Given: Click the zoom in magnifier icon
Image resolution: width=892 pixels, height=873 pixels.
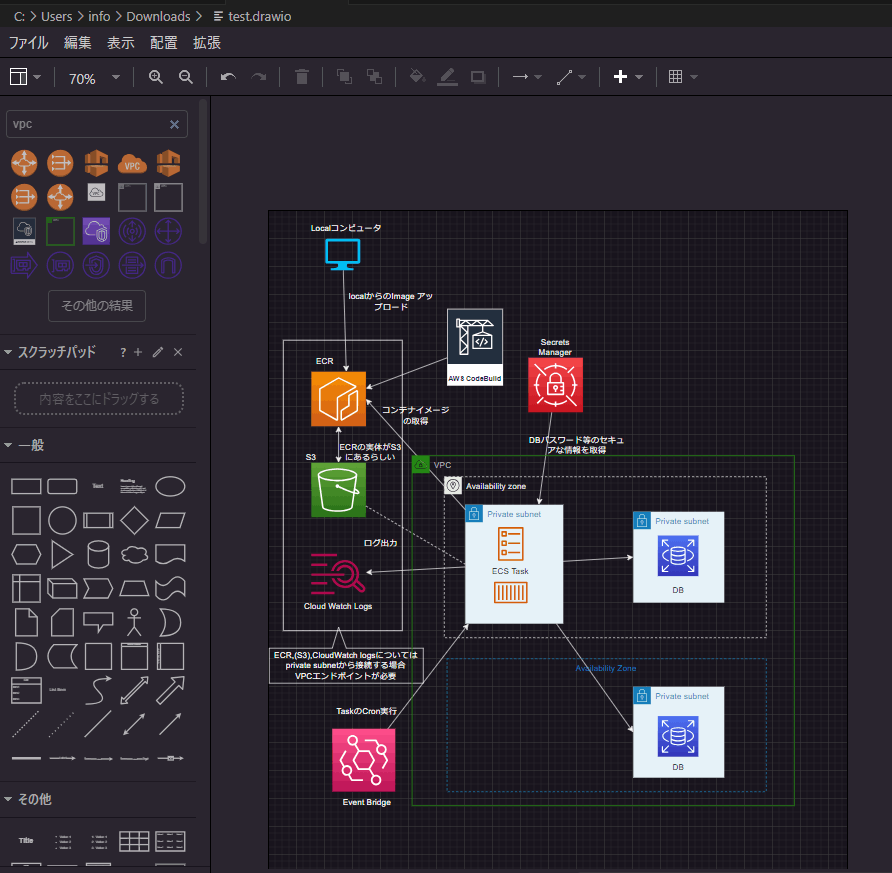Looking at the screenshot, I should pos(155,77).
